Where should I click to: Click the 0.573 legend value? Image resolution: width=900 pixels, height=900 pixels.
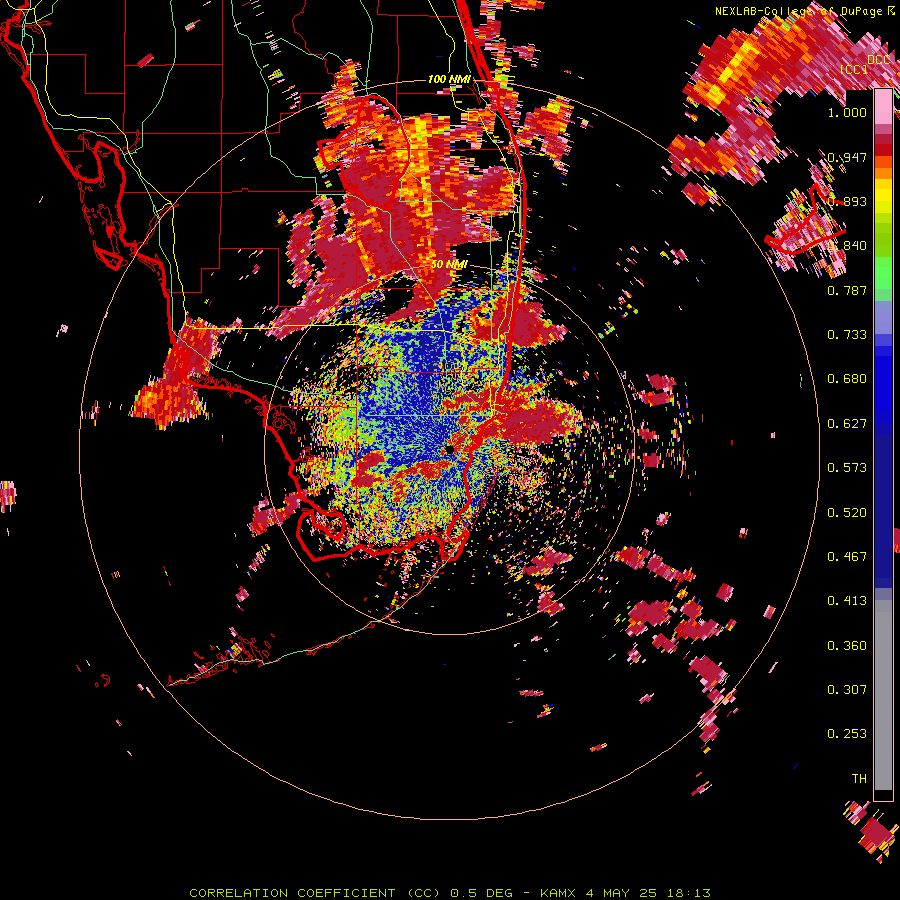(847, 468)
